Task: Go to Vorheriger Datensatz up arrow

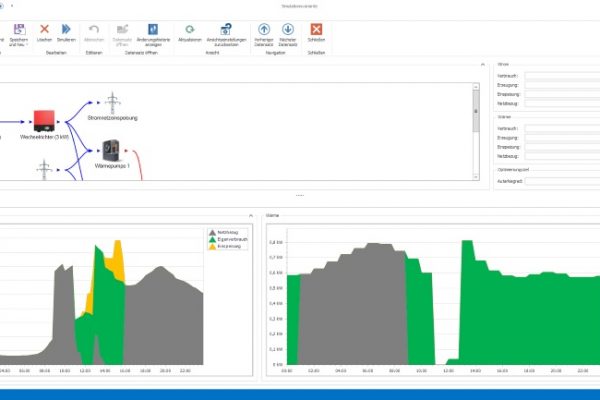Action: coord(264,29)
